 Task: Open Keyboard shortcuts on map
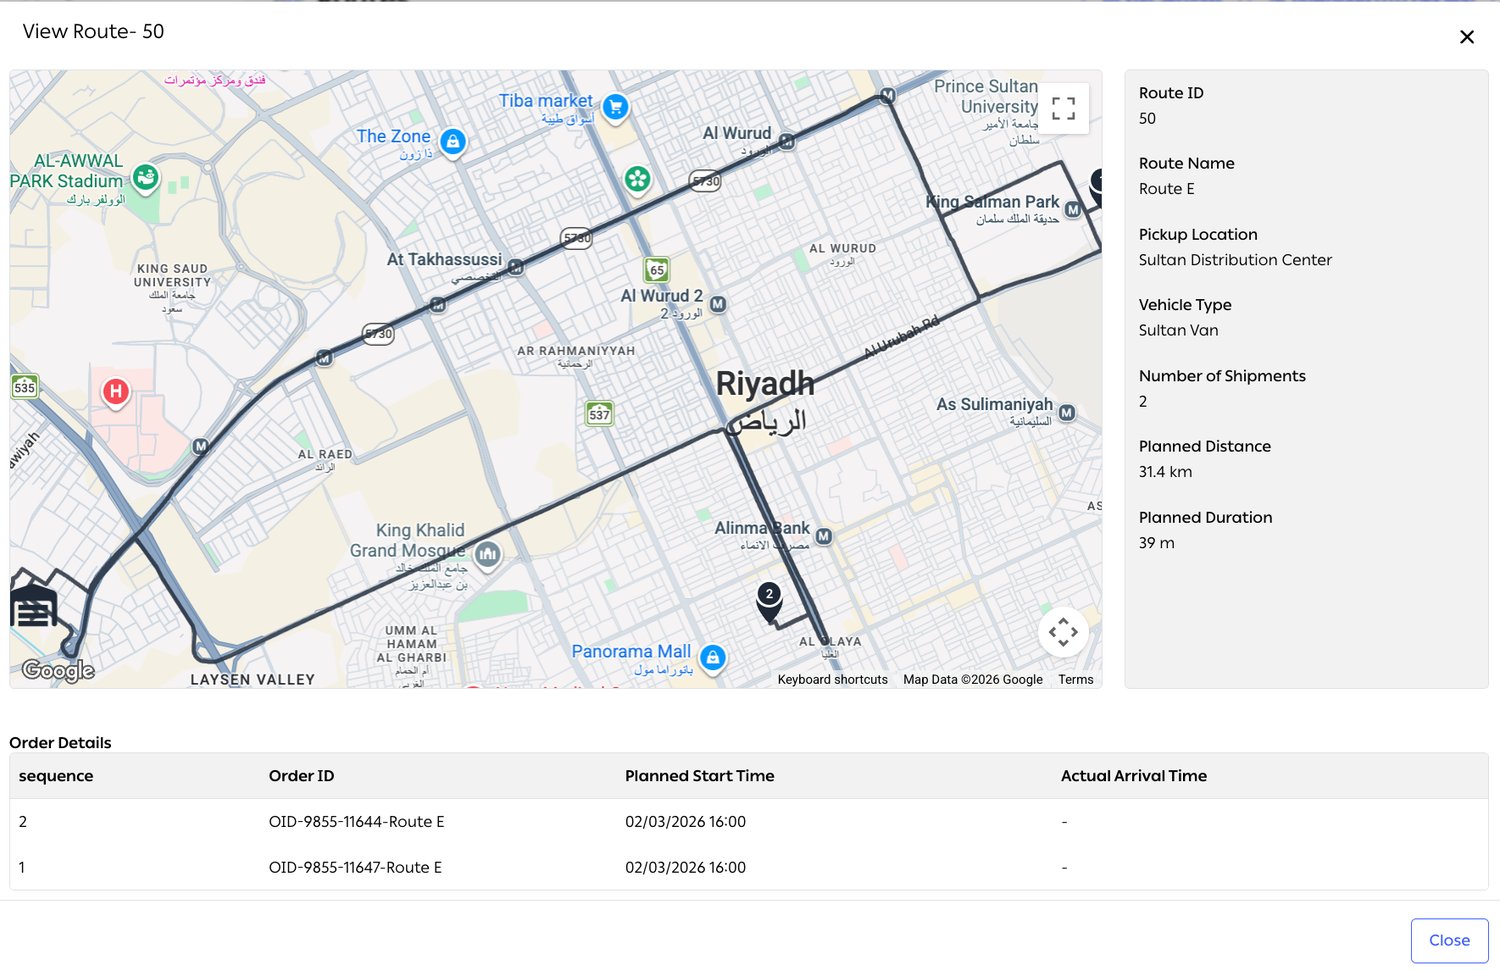833,680
